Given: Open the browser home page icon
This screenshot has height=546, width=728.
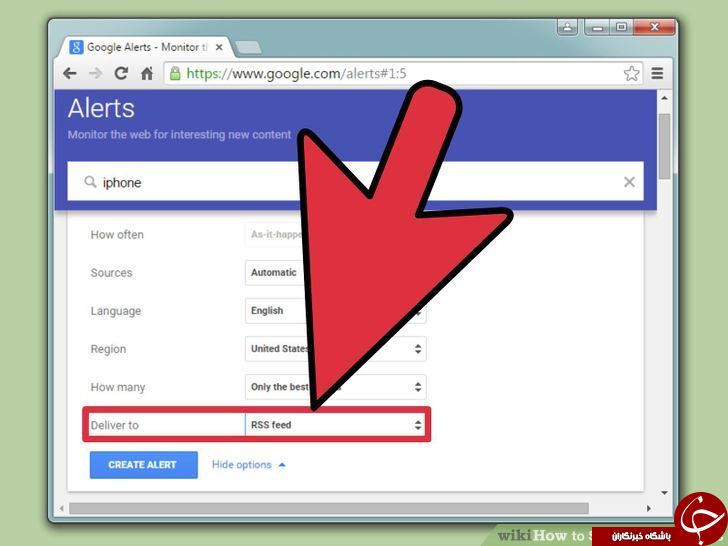Looking at the screenshot, I should click(x=147, y=73).
